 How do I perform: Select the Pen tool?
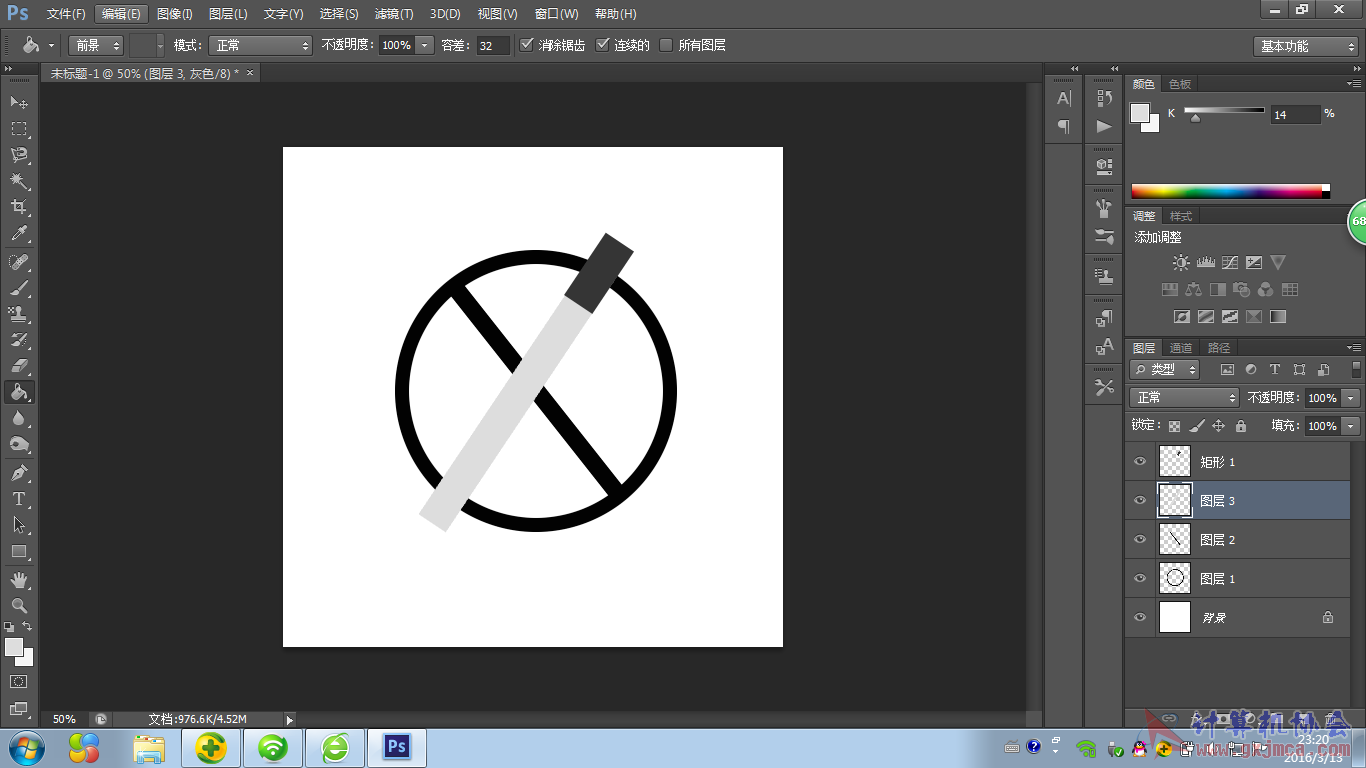tap(19, 473)
